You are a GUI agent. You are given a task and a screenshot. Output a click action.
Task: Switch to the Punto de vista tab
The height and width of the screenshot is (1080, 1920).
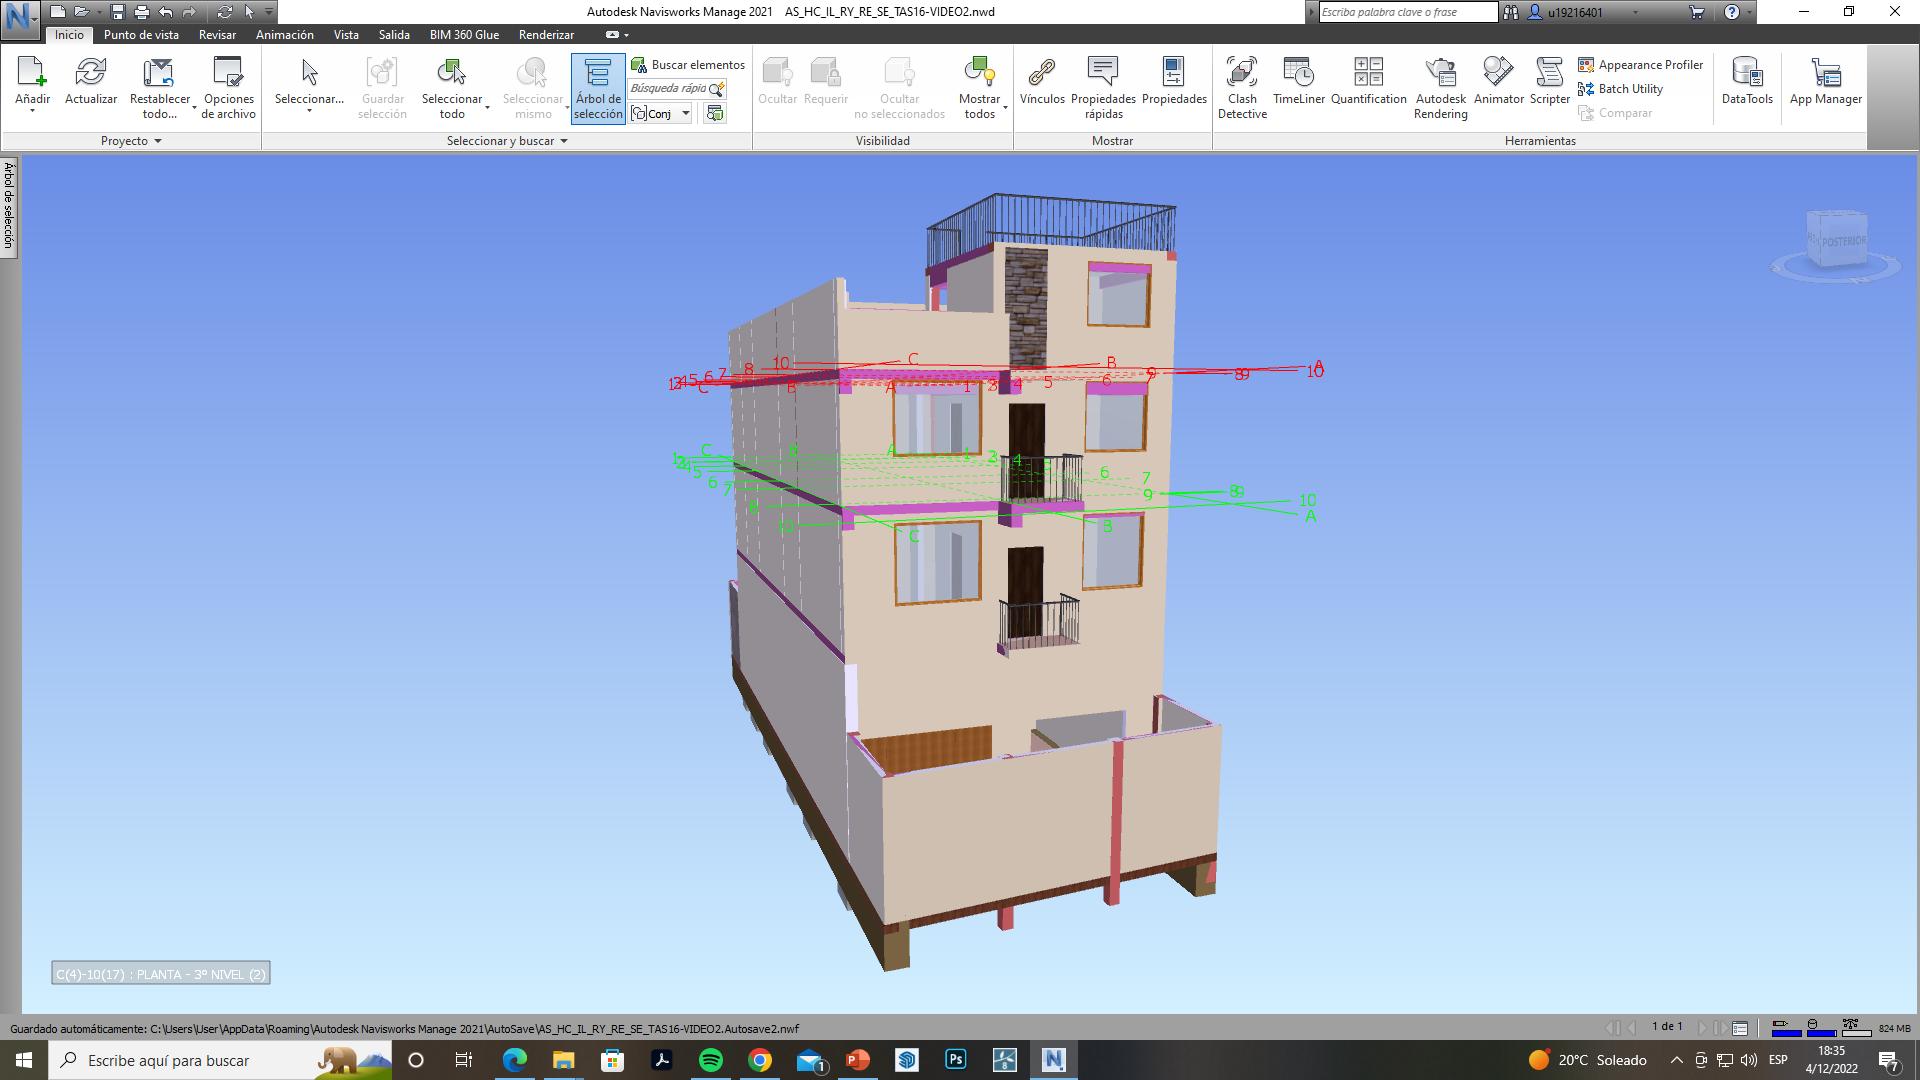point(141,34)
